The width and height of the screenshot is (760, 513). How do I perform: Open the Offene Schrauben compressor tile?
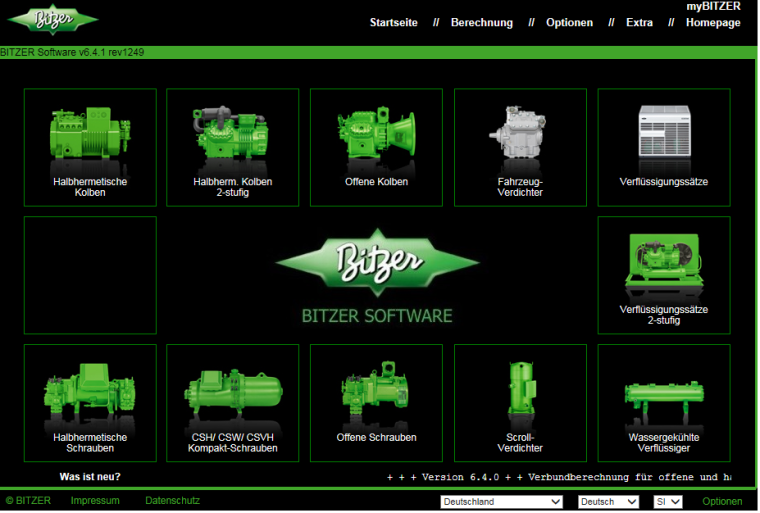[376, 402]
